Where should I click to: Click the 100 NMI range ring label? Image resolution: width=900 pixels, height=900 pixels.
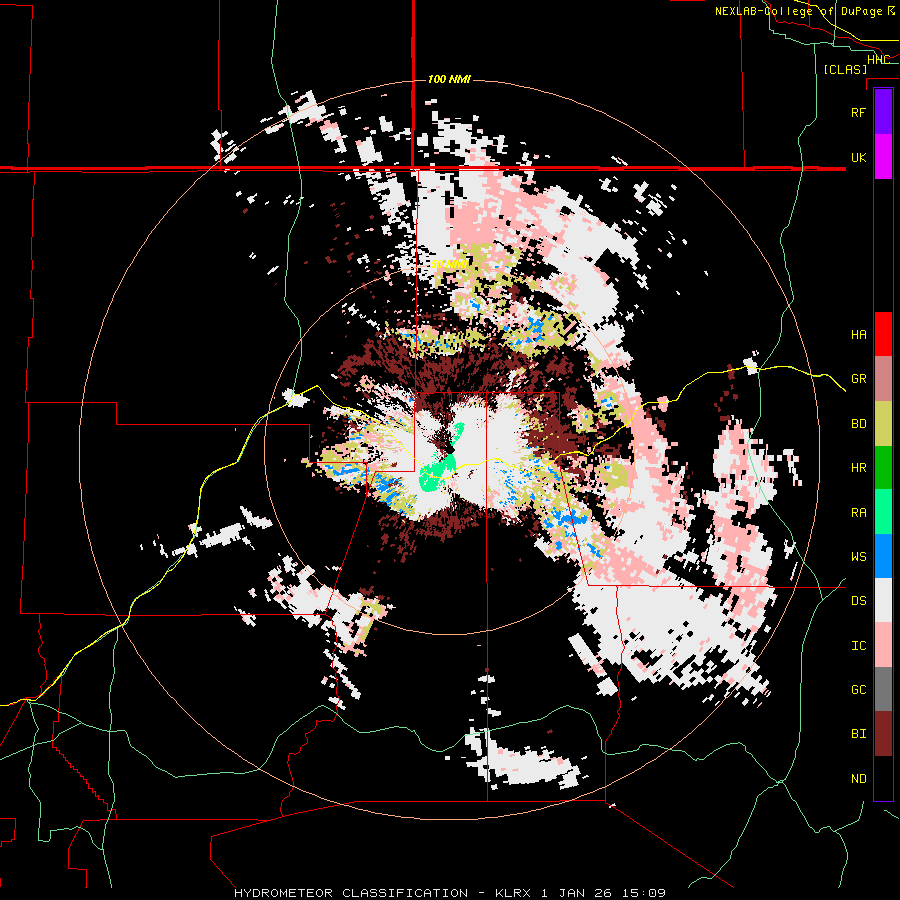(x=449, y=79)
